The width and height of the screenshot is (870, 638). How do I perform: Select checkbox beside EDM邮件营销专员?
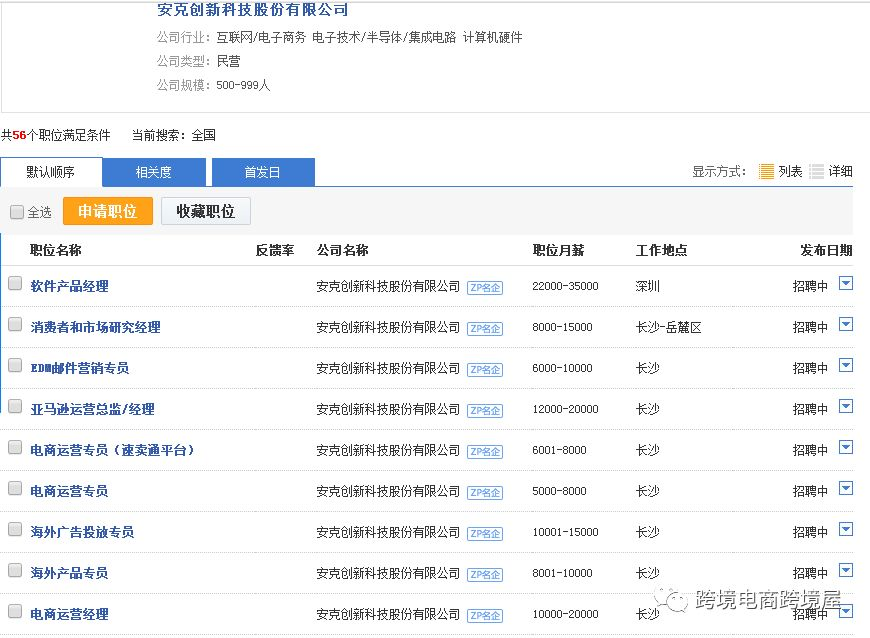(15, 366)
